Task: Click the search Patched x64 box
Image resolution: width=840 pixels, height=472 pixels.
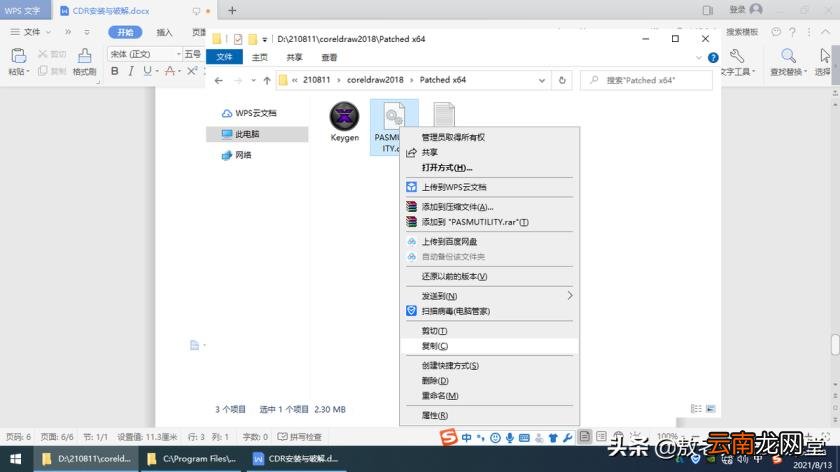Action: [x=646, y=80]
